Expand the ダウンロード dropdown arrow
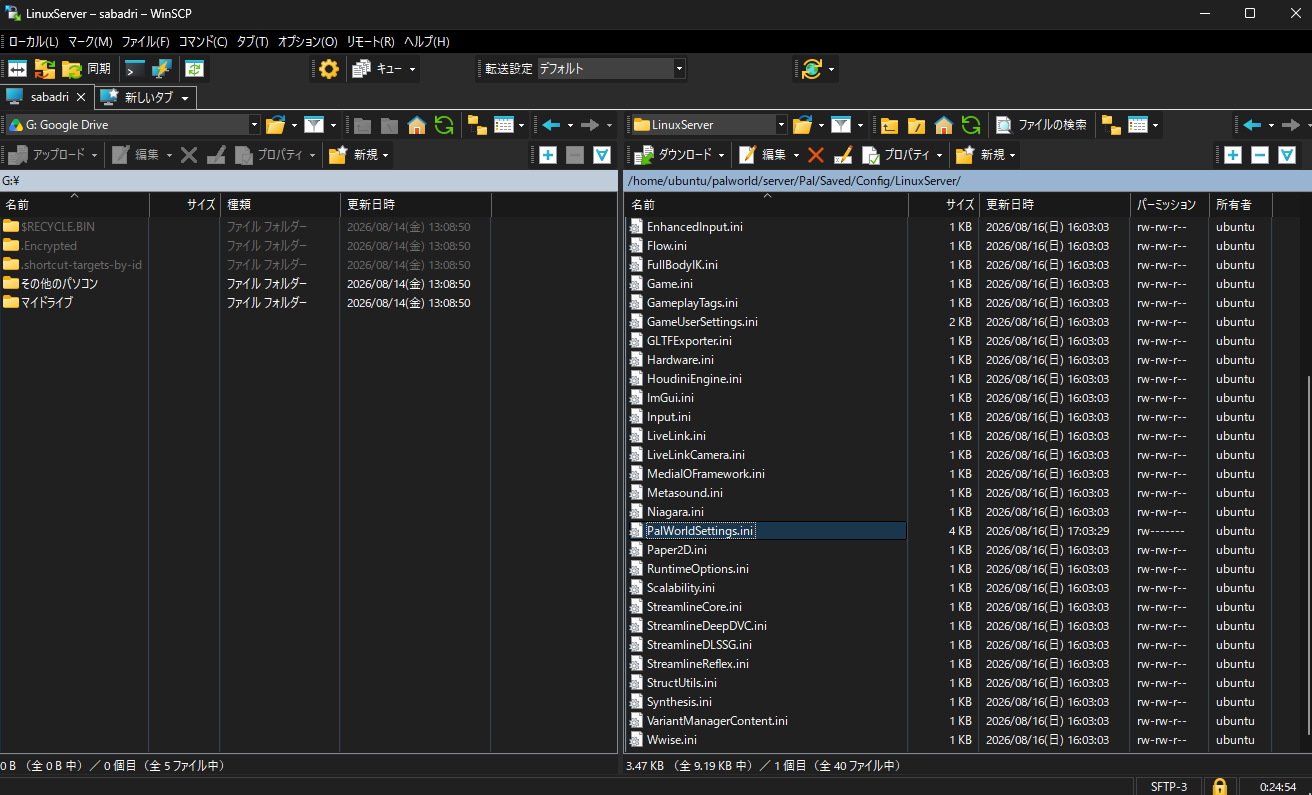 pyautogui.click(x=723, y=155)
